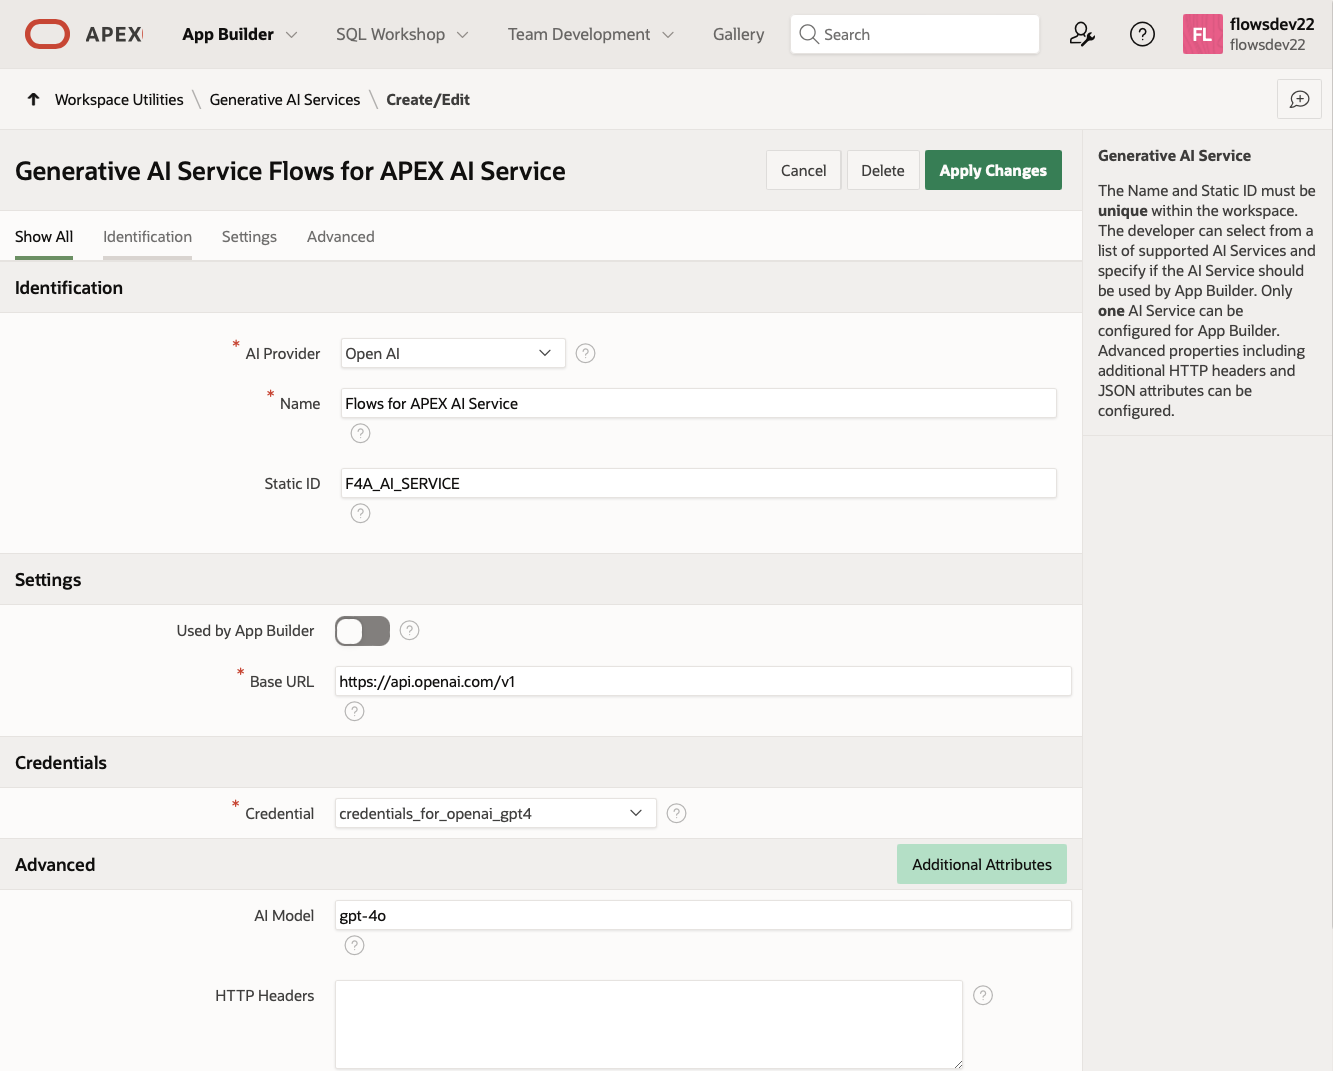This screenshot has width=1333, height=1071.
Task: Open the Help question mark menu
Action: 1142,34
